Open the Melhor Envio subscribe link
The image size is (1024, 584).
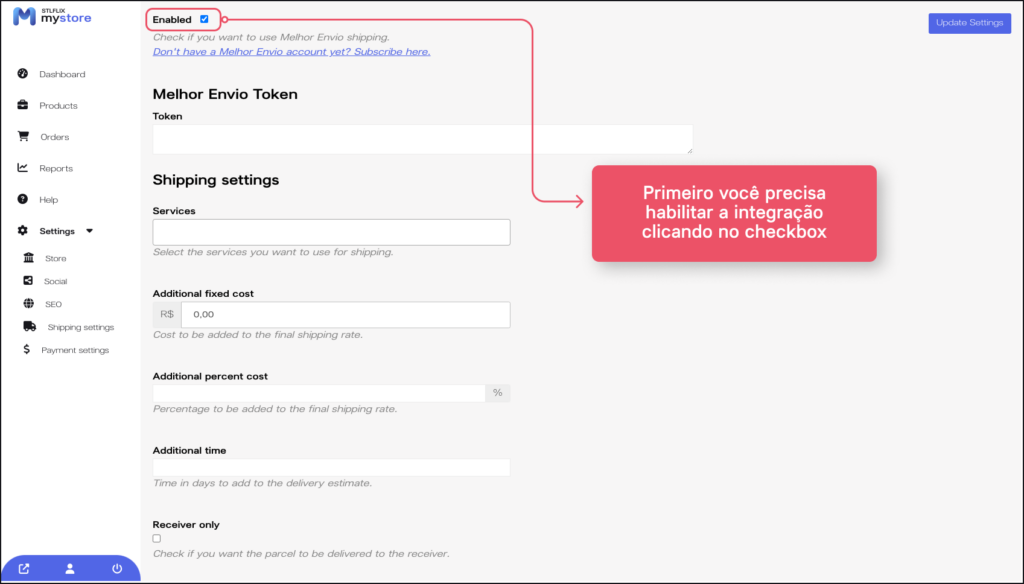click(x=291, y=51)
